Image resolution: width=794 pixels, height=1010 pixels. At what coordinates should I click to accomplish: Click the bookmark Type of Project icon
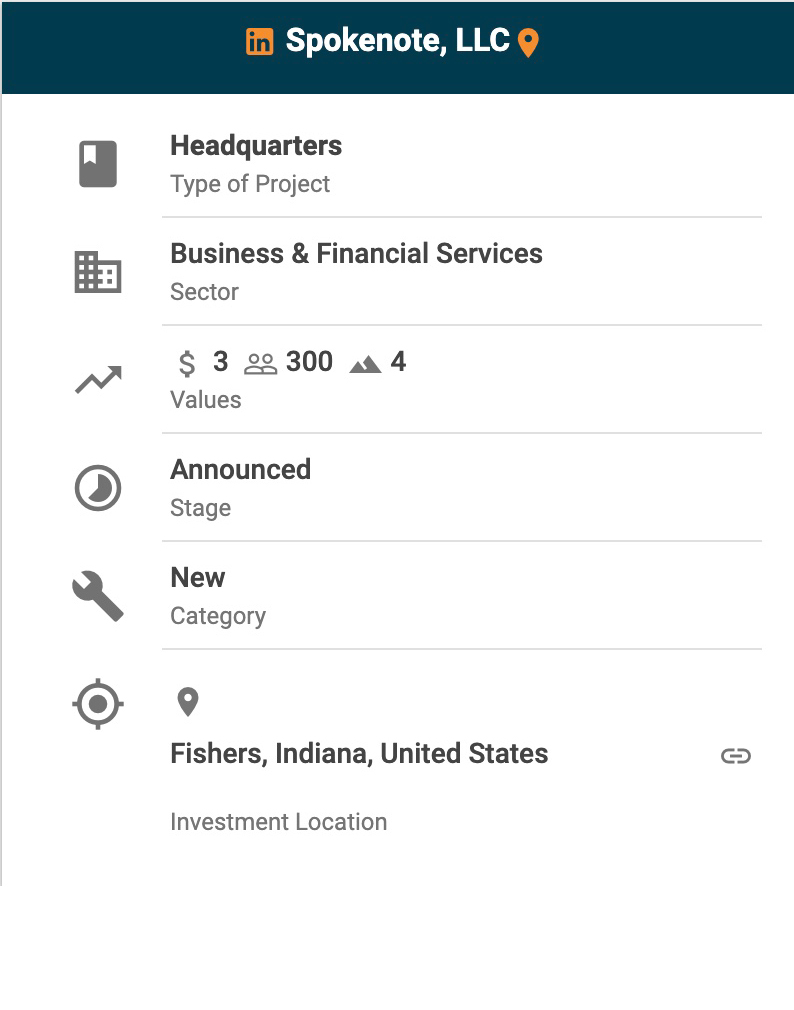(98, 164)
